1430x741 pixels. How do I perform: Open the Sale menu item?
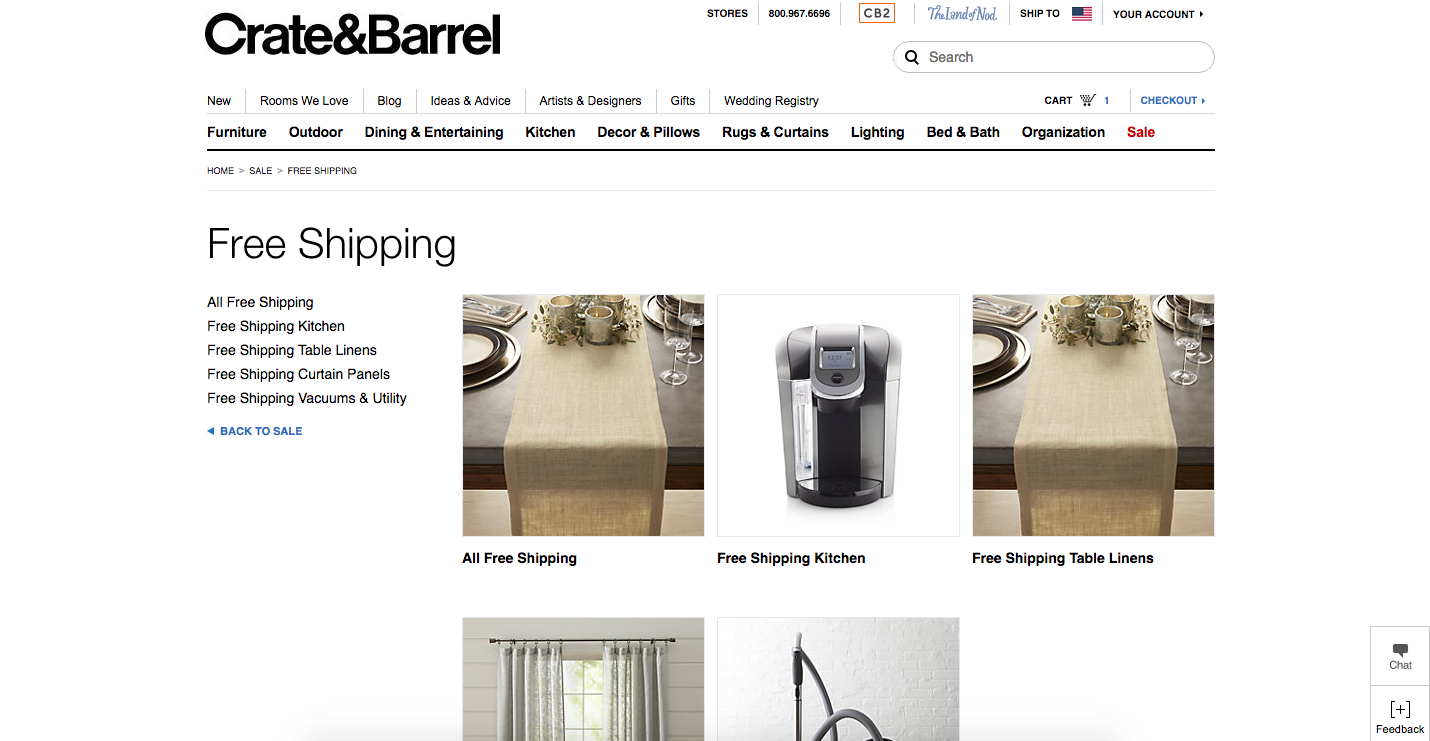tap(1141, 132)
